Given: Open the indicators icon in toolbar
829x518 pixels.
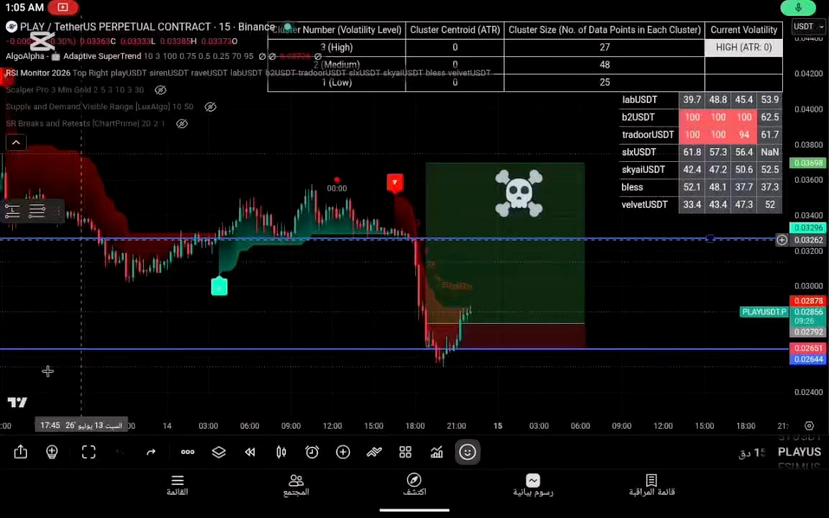Looking at the screenshot, I should coord(374,452).
